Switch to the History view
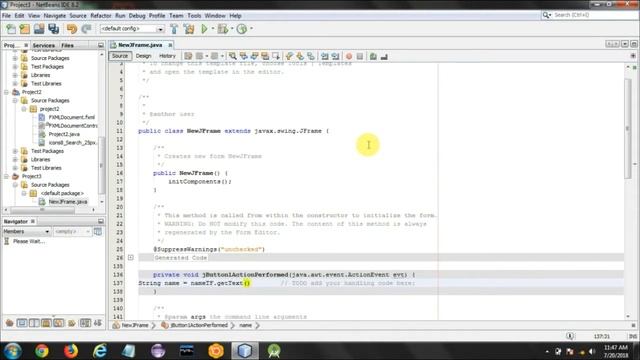 [167, 56]
